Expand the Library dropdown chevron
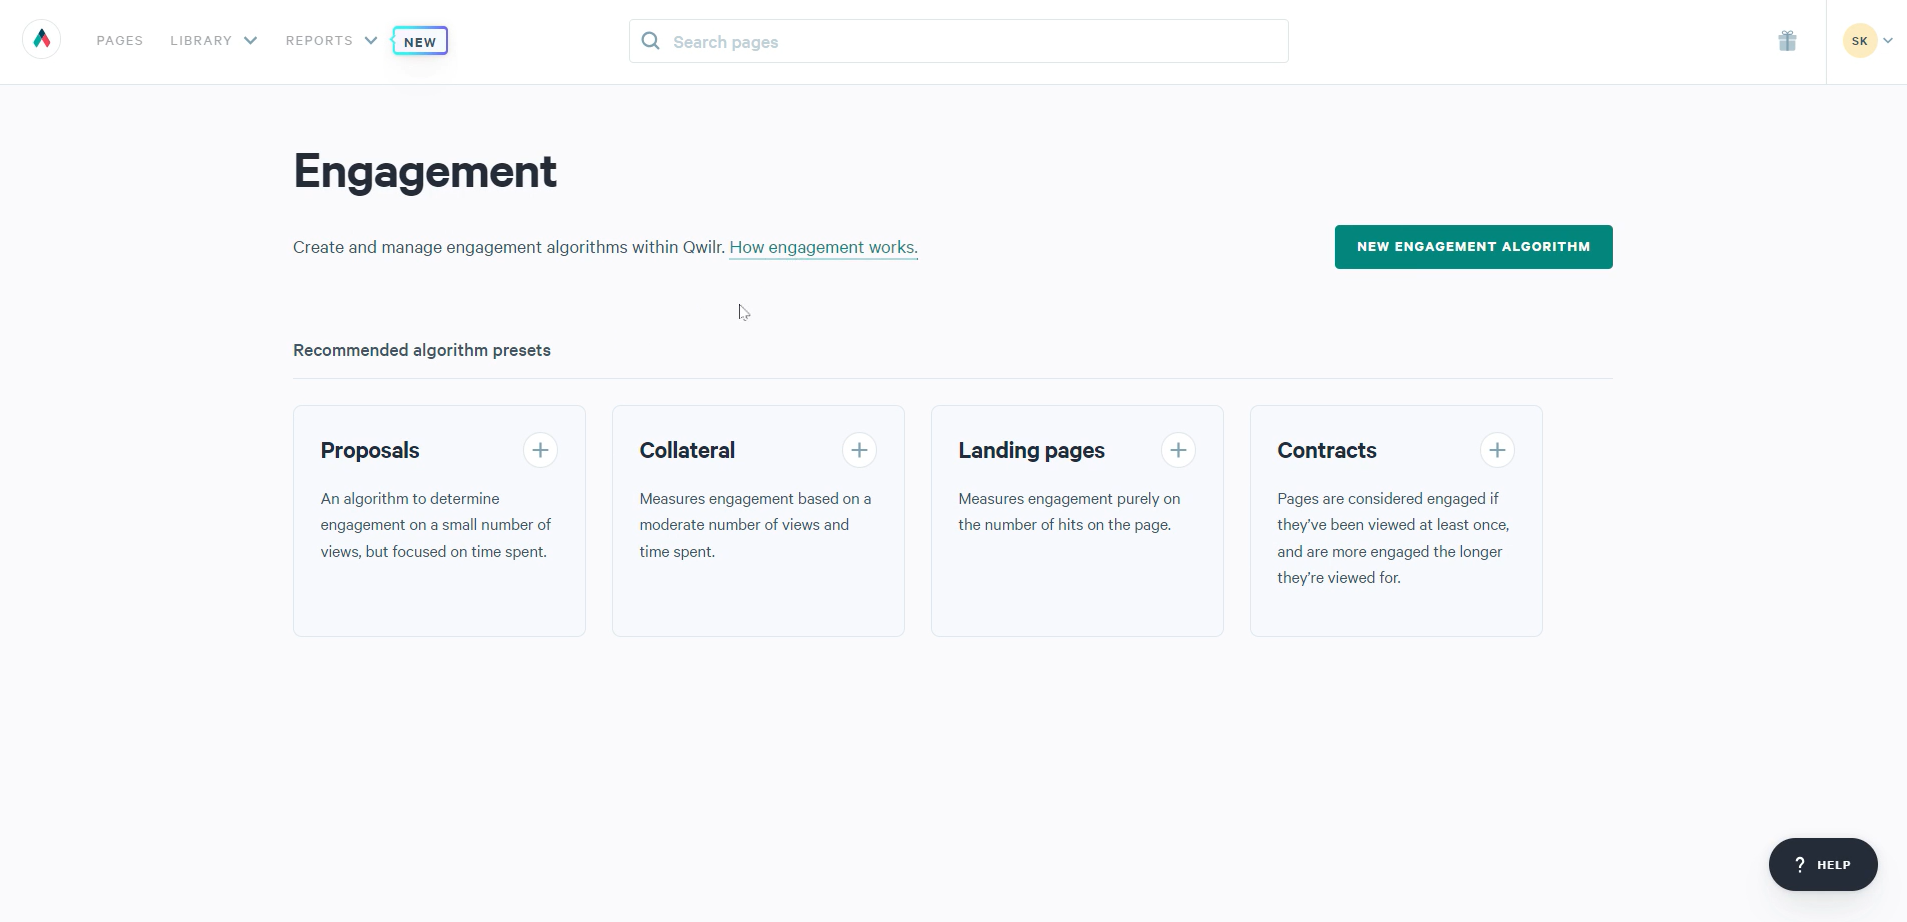Image resolution: width=1907 pixels, height=922 pixels. click(251, 41)
